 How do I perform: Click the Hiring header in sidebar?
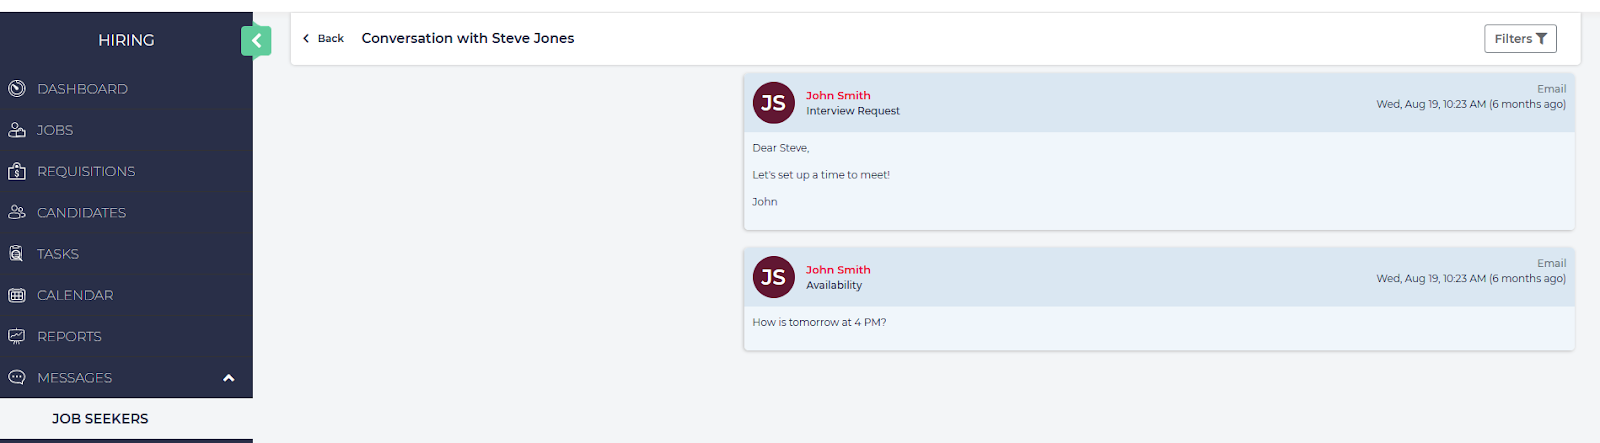[126, 41]
